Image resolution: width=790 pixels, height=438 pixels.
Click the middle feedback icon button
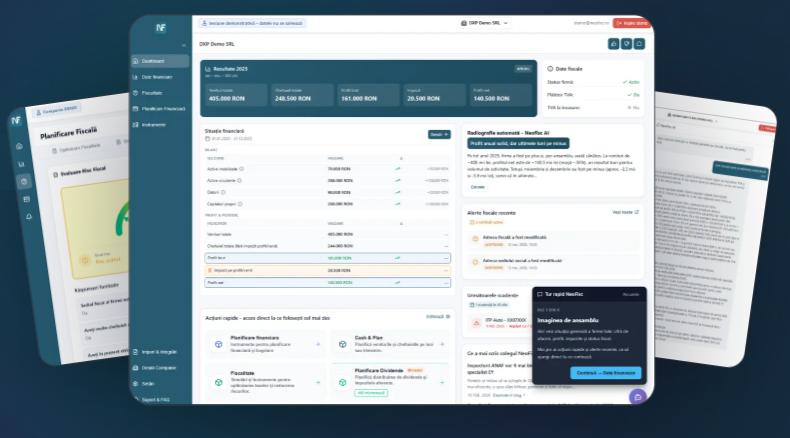pyautogui.click(x=626, y=44)
